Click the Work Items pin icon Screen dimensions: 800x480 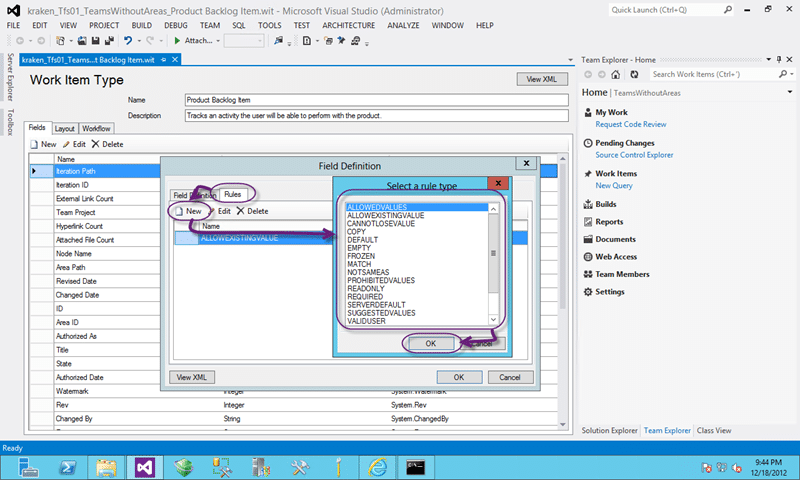click(x=588, y=174)
